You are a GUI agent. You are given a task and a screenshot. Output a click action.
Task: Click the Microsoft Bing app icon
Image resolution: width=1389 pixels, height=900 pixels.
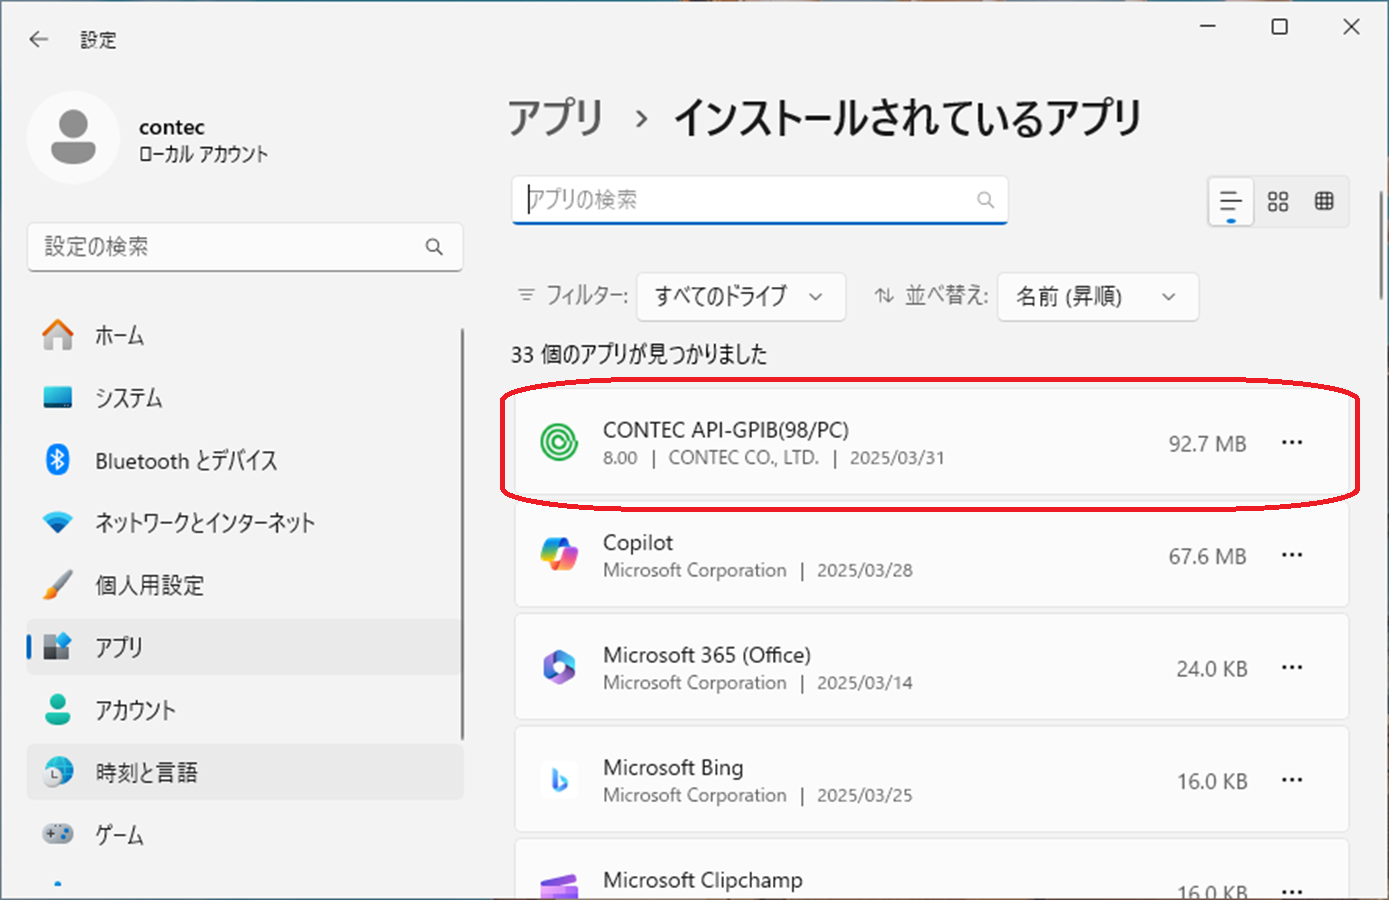coord(559,780)
